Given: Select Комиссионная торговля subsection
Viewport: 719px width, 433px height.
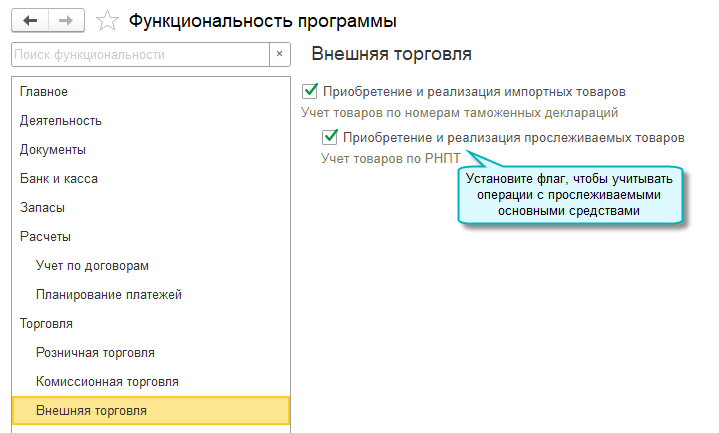Looking at the screenshot, I should pyautogui.click(x=107, y=382).
